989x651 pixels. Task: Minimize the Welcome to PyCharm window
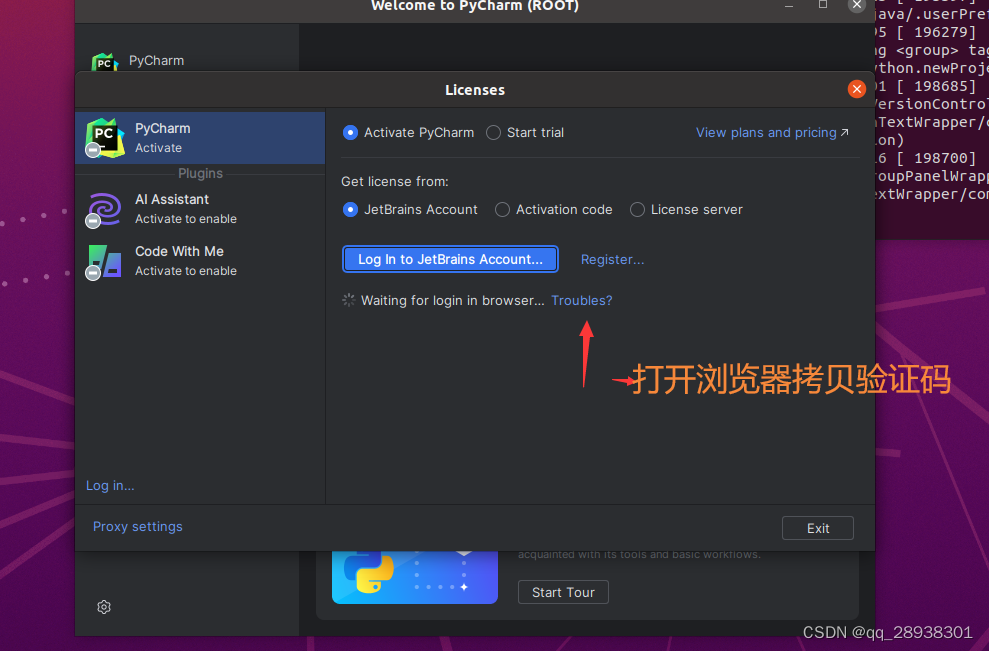(x=788, y=5)
